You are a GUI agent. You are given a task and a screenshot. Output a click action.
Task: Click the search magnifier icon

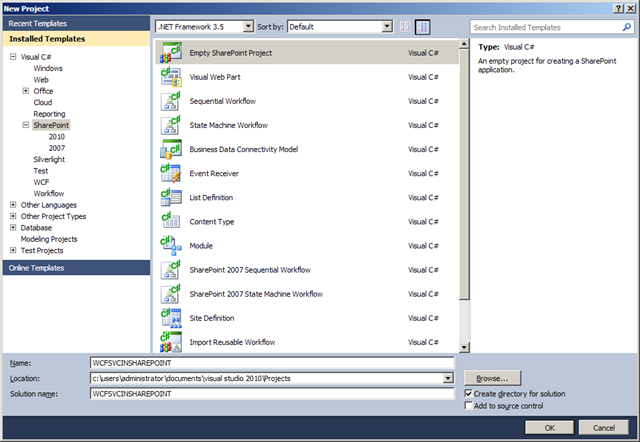(627, 27)
